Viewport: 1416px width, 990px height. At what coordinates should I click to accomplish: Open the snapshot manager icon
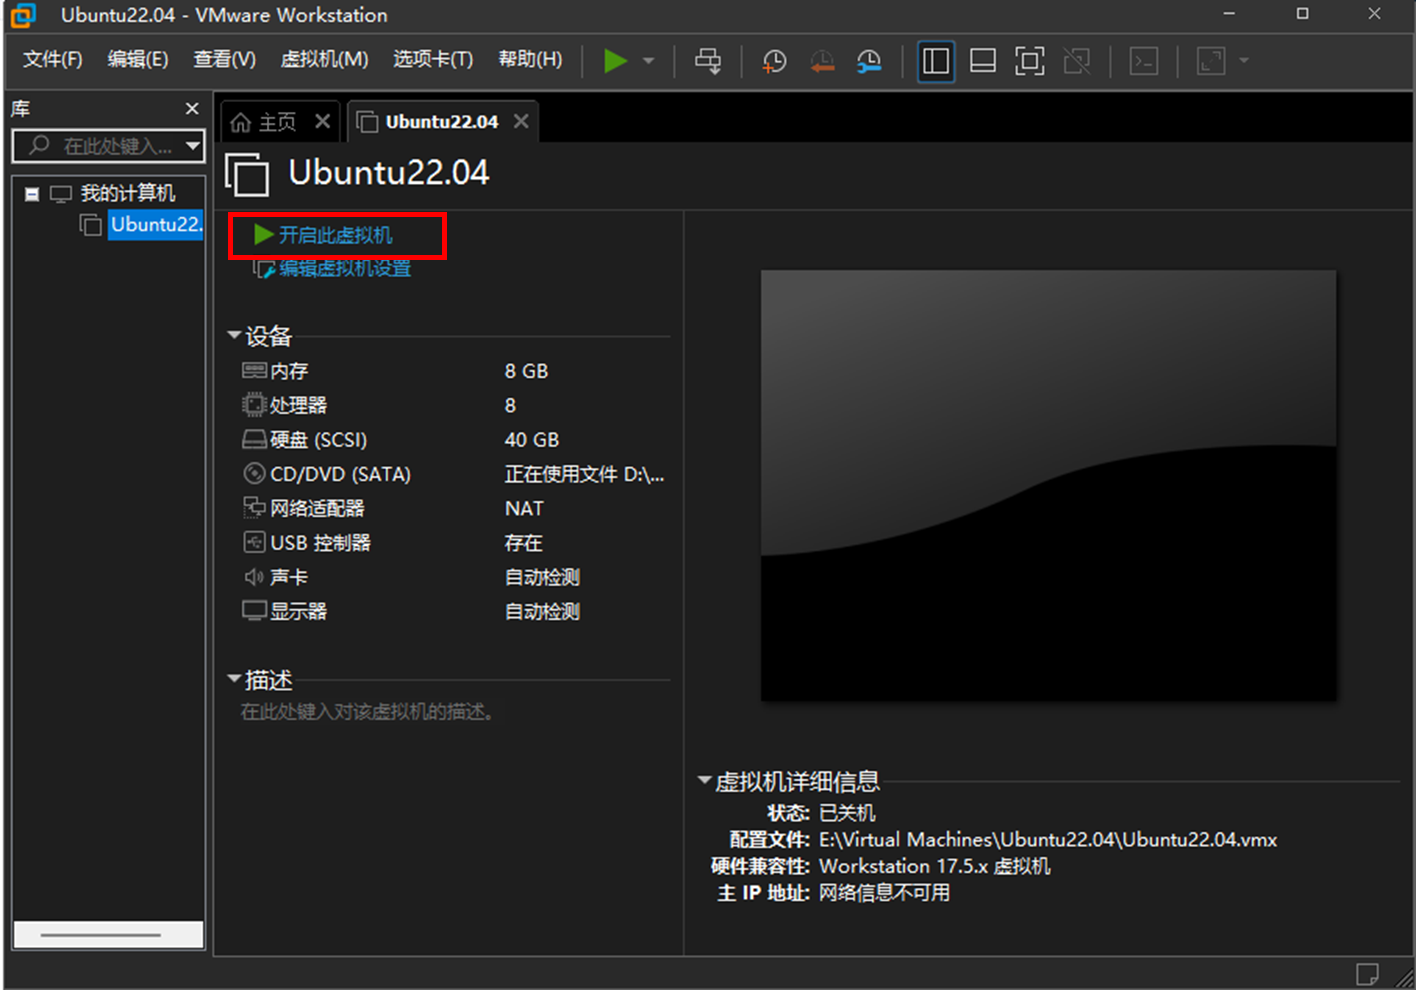[x=869, y=61]
